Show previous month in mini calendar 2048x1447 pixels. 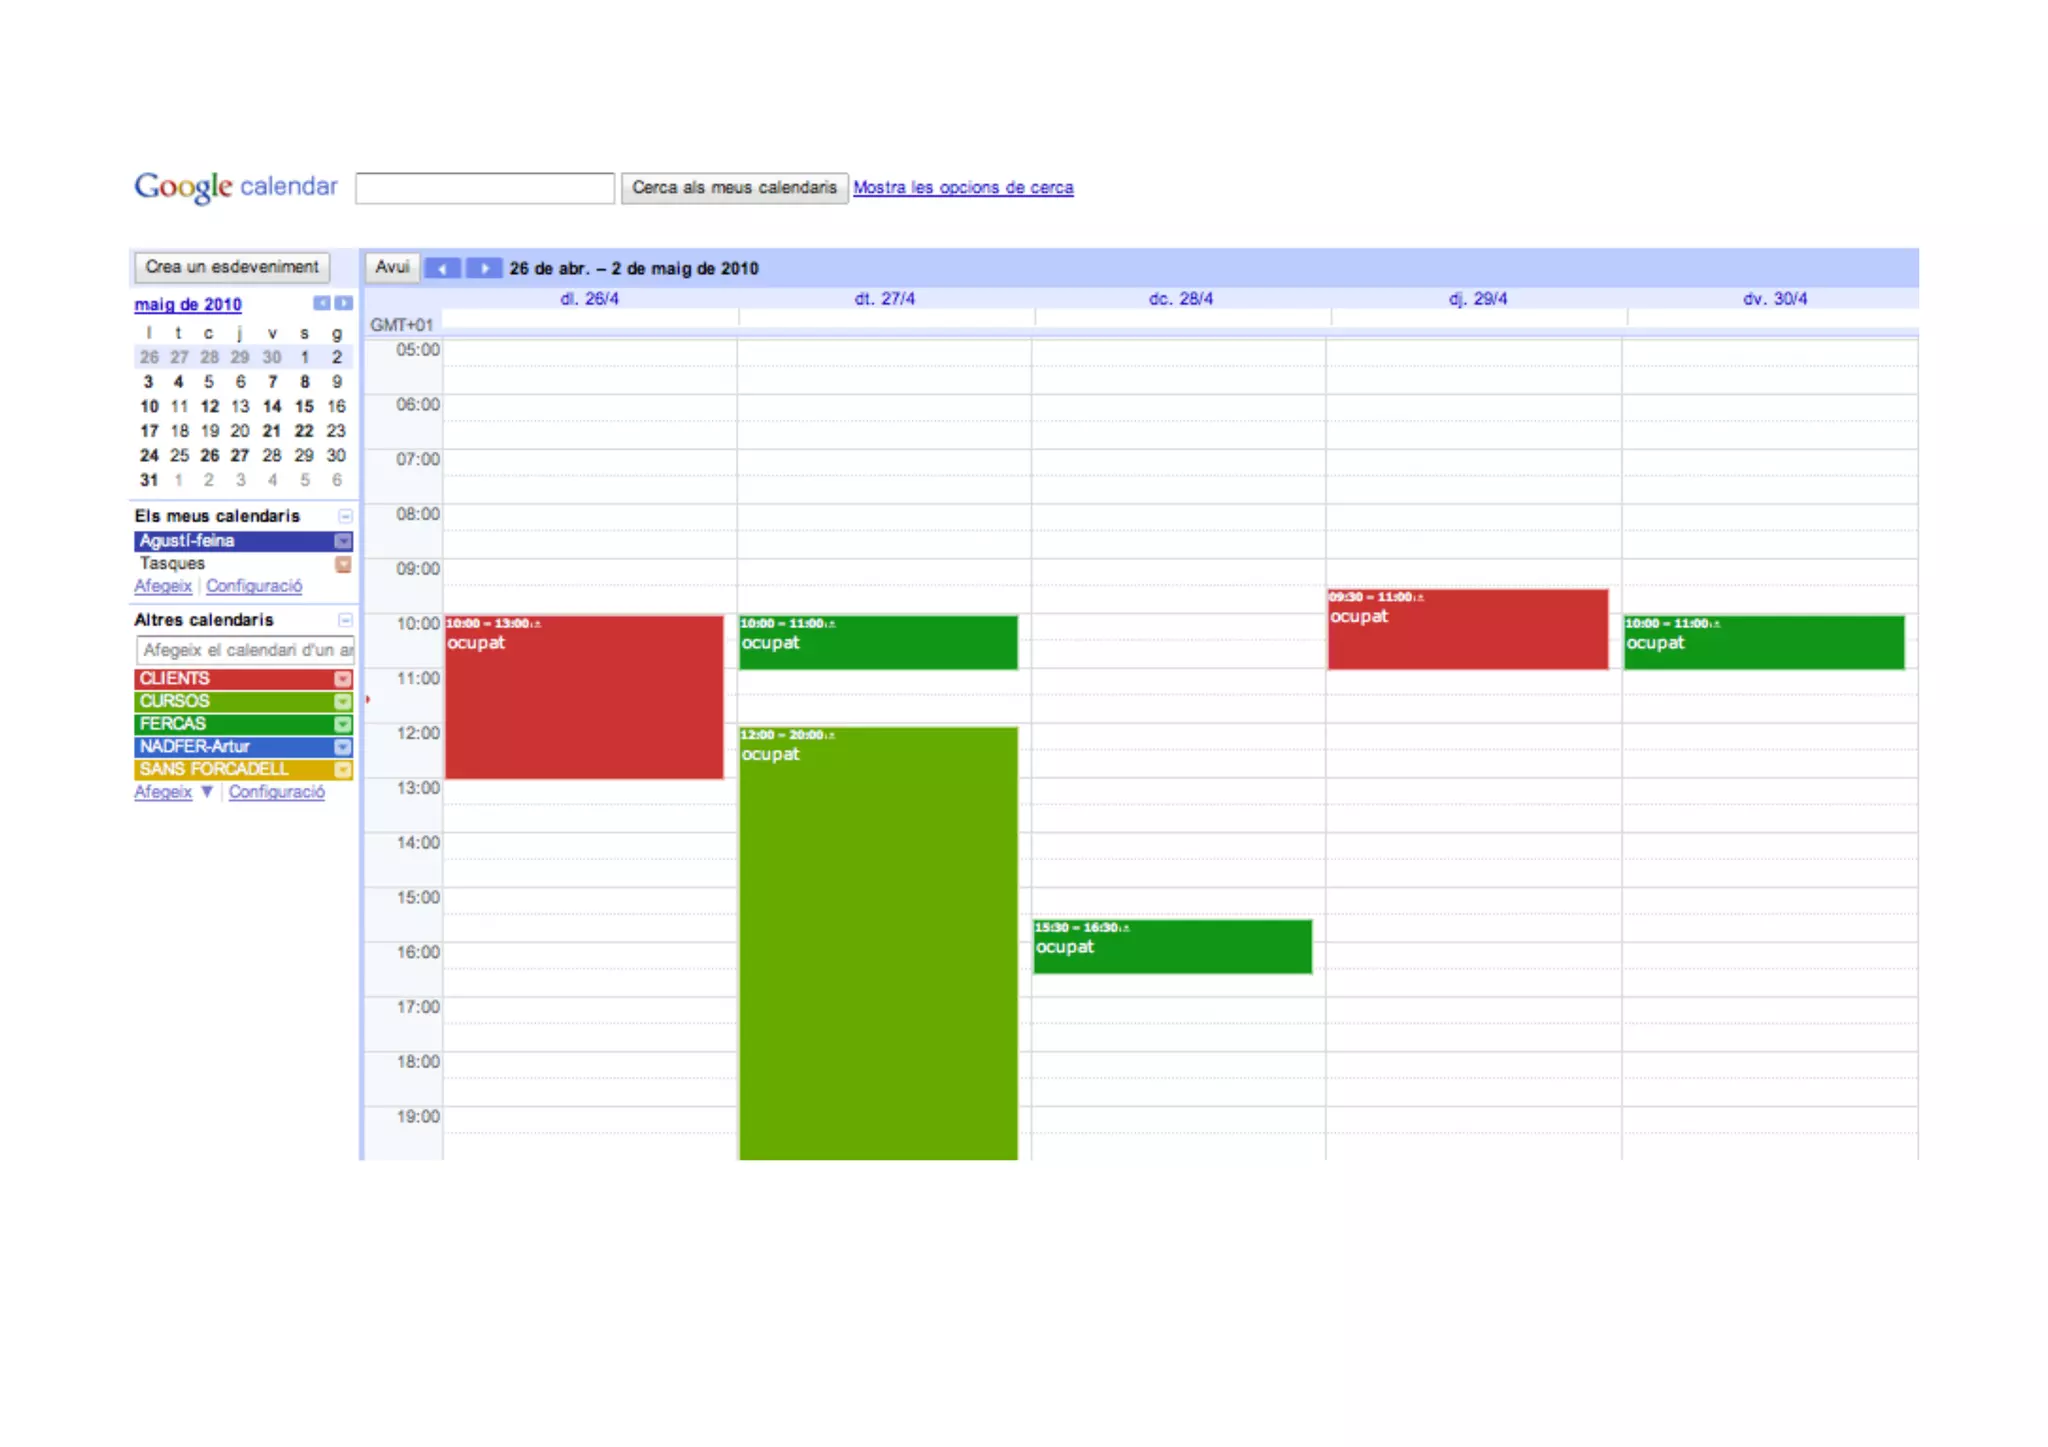coord(322,303)
